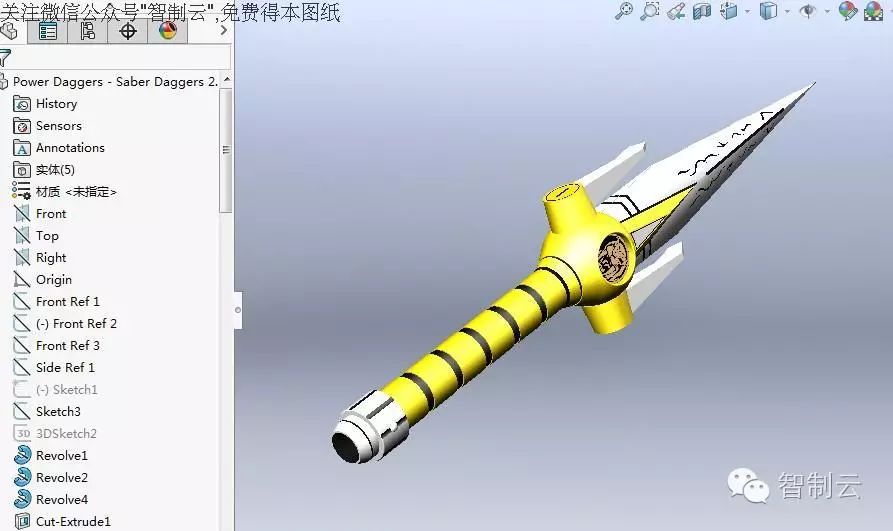Activate the Zoom to Area tool
Image resolution: width=893 pixels, height=531 pixels.
click(x=650, y=11)
